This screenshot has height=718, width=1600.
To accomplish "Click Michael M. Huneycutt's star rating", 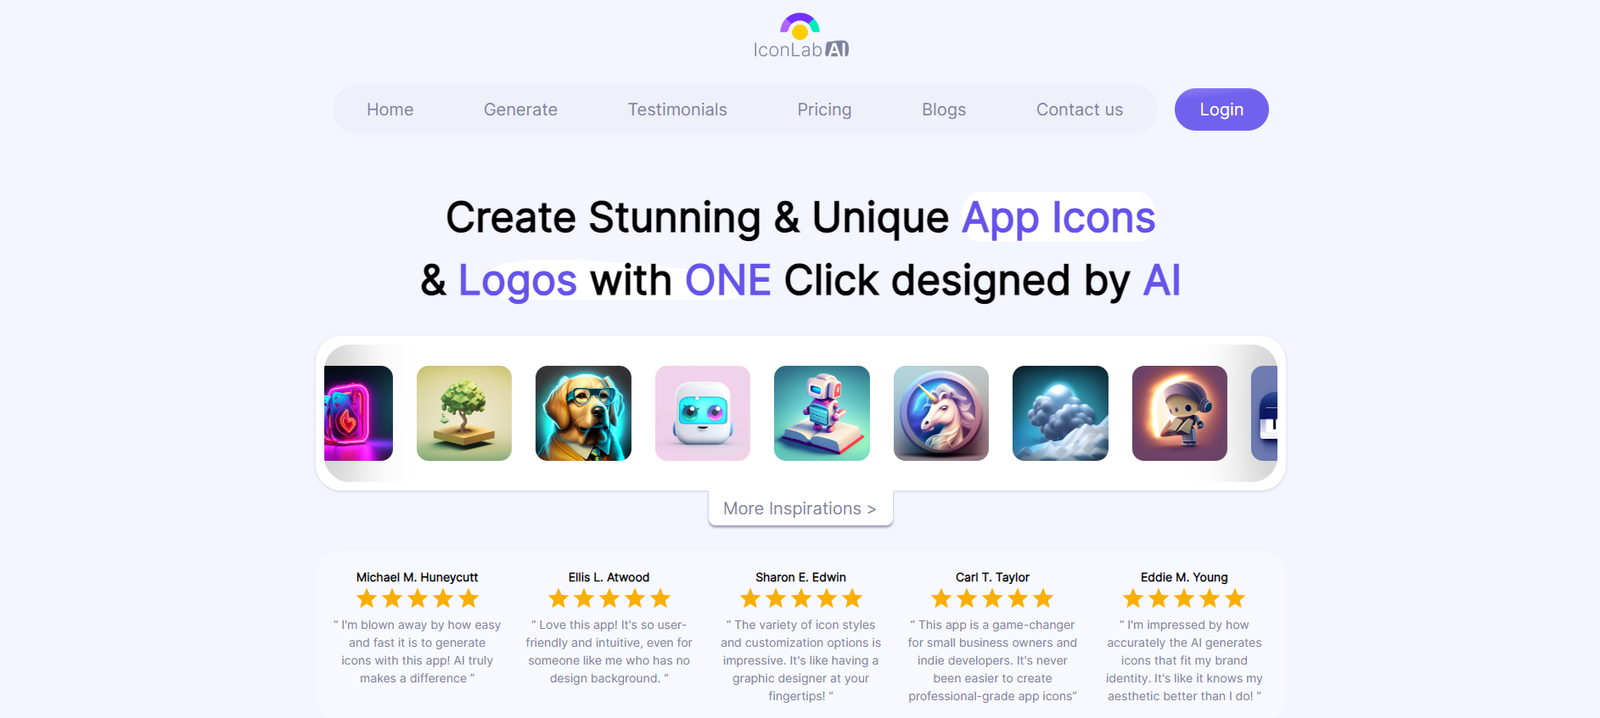I will coord(417,598).
